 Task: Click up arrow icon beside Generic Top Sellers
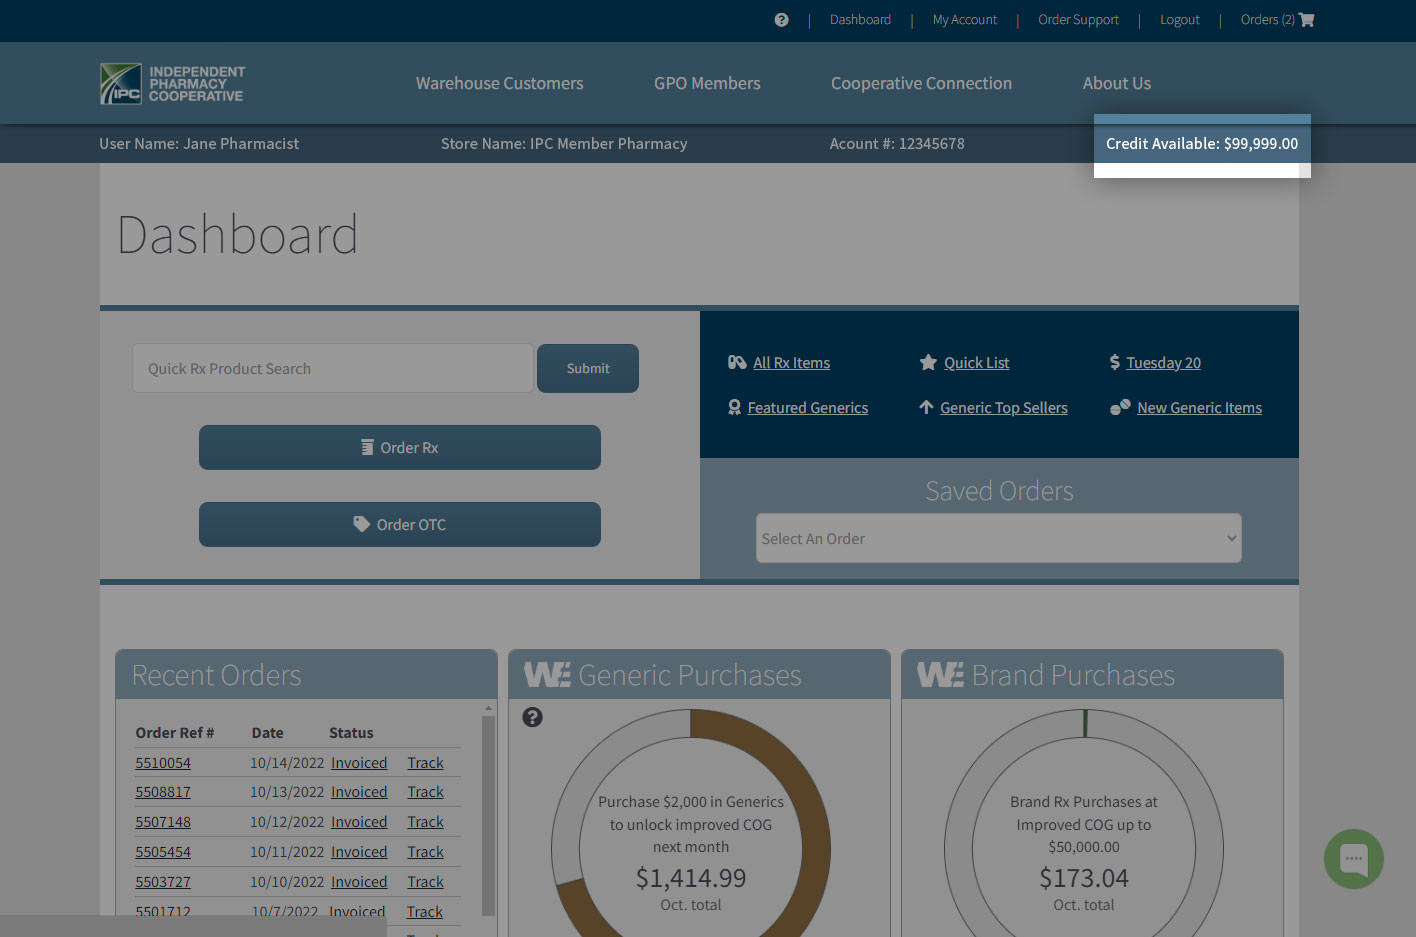(x=926, y=407)
